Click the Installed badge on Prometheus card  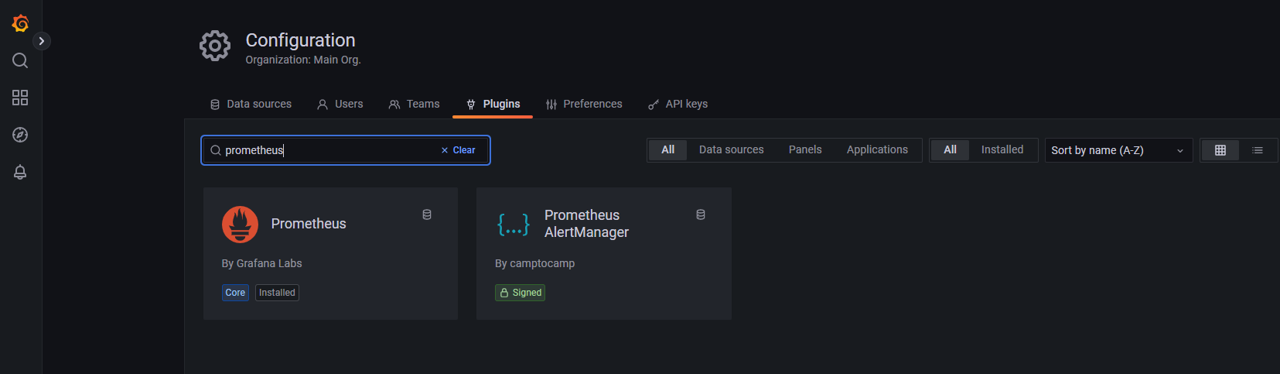[277, 293]
